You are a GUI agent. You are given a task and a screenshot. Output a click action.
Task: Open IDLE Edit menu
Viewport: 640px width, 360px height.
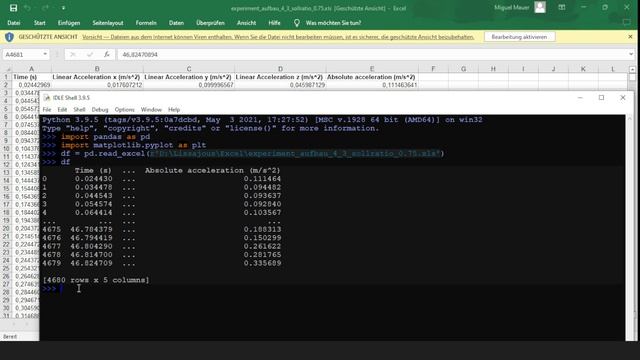pos(62,109)
